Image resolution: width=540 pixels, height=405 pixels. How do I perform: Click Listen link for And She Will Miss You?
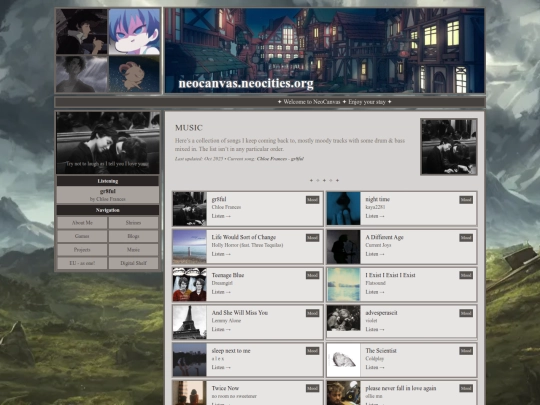tap(221, 329)
